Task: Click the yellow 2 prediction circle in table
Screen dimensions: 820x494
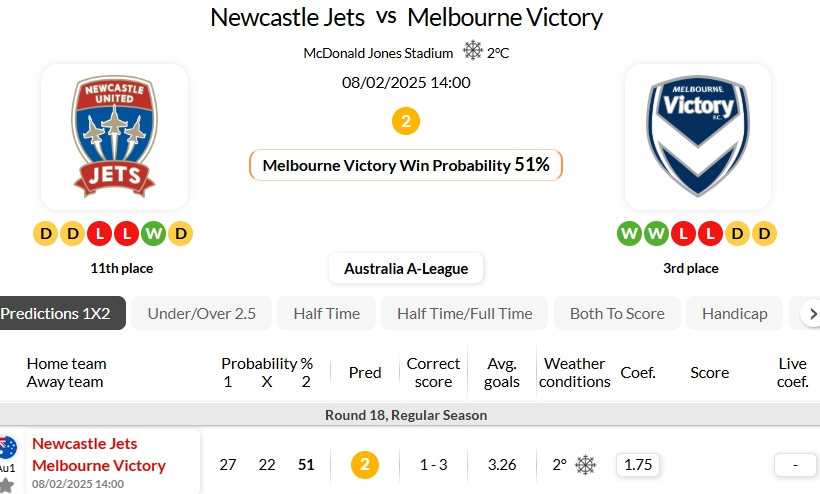Action: click(365, 465)
